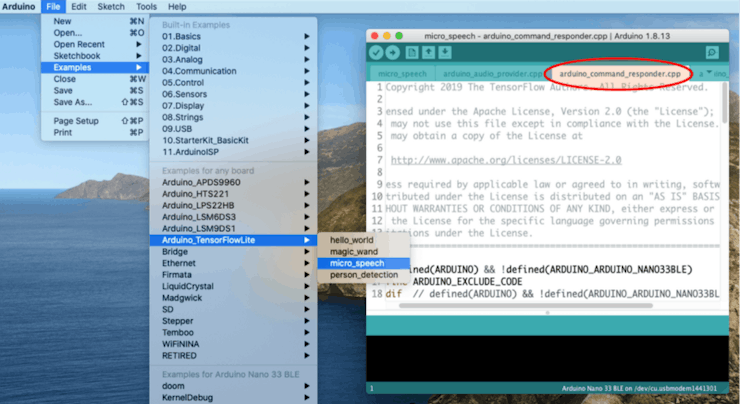Select arduino_command_responder.cpp tab
Viewport: 740px width, 404px height.
coord(620,74)
